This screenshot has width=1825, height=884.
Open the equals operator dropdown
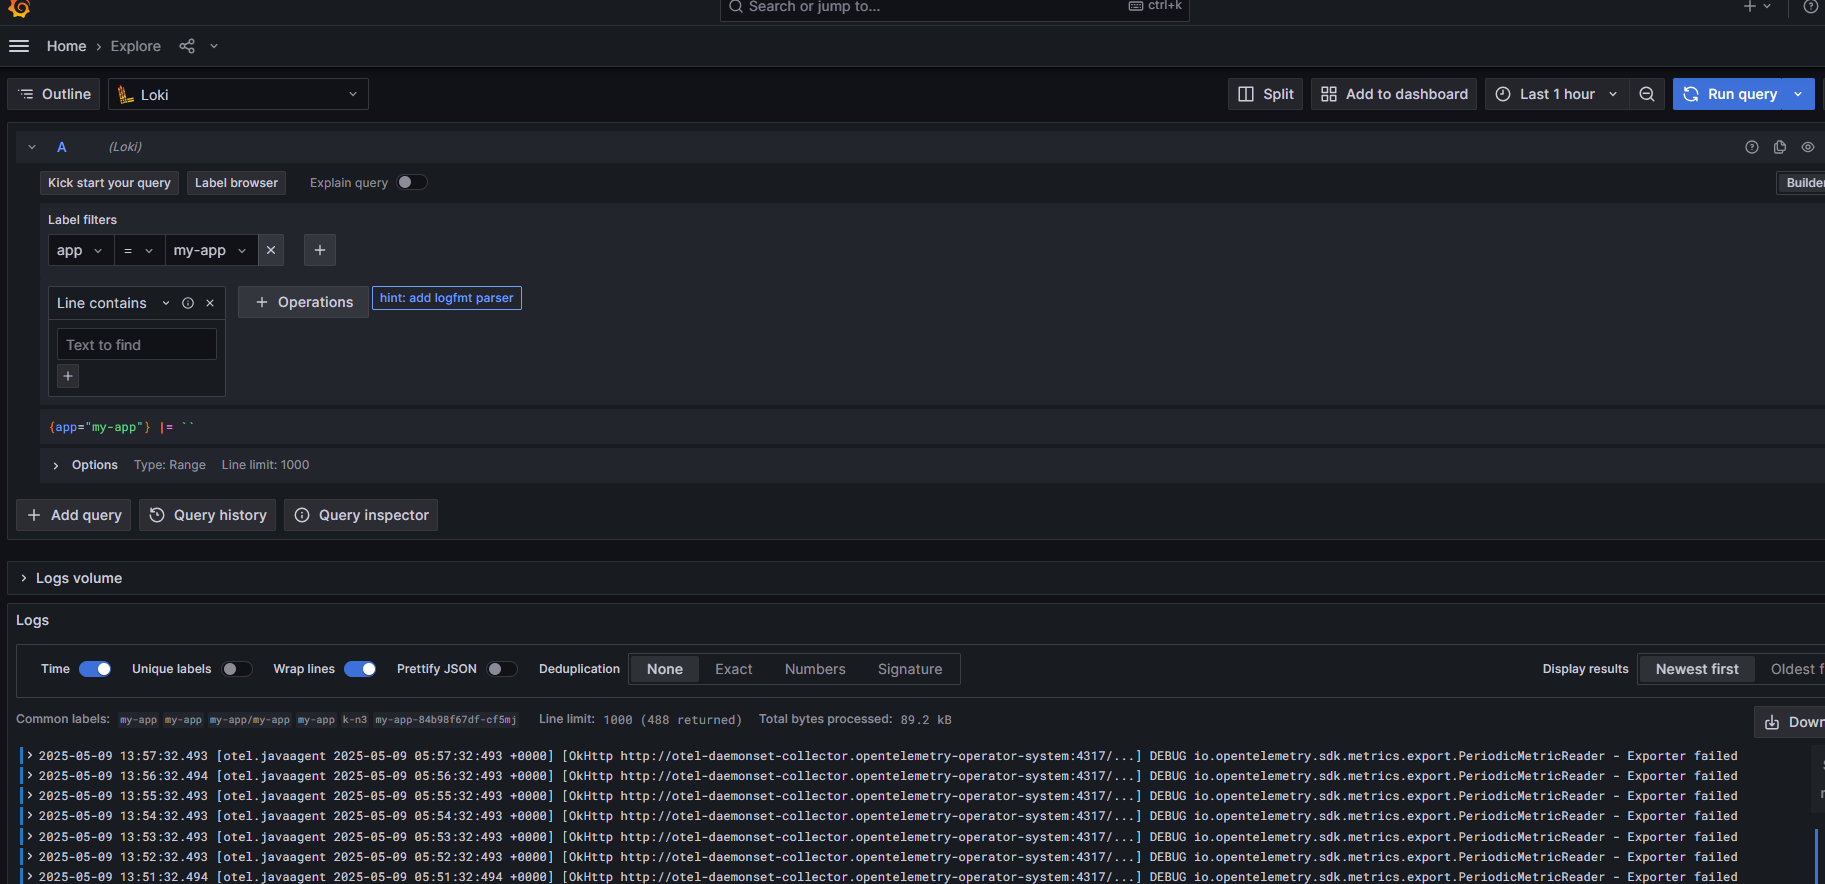pyautogui.click(x=139, y=250)
